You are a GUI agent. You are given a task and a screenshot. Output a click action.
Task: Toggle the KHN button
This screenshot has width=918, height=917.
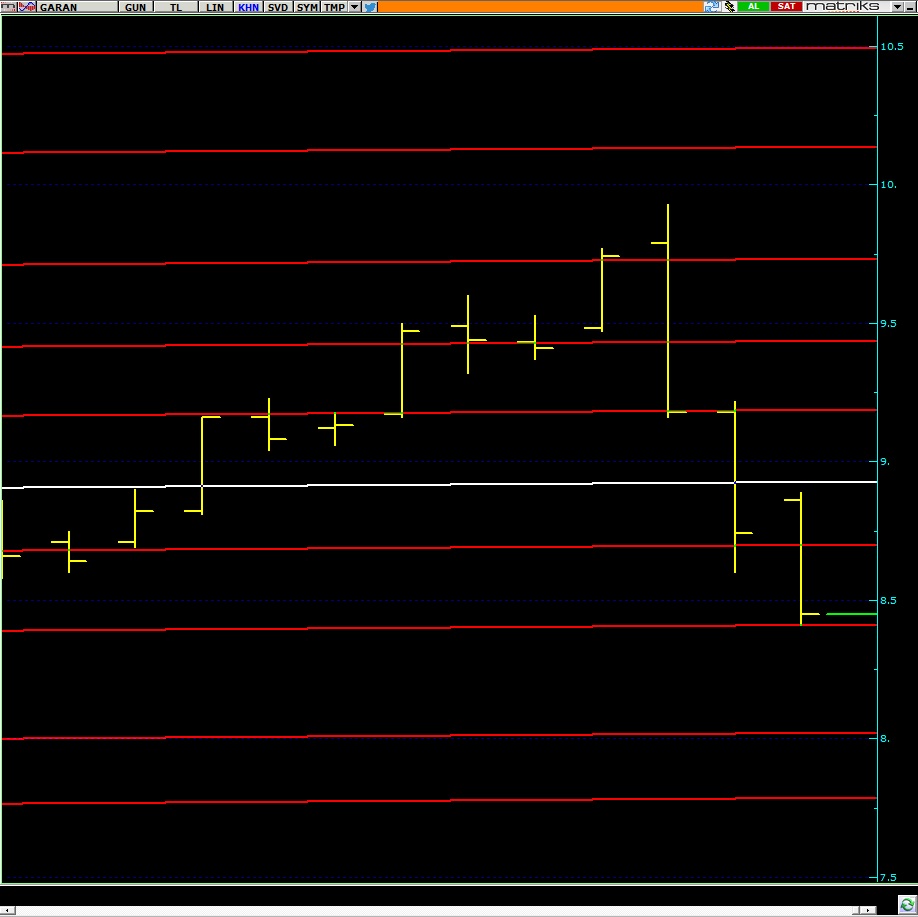click(x=249, y=6)
